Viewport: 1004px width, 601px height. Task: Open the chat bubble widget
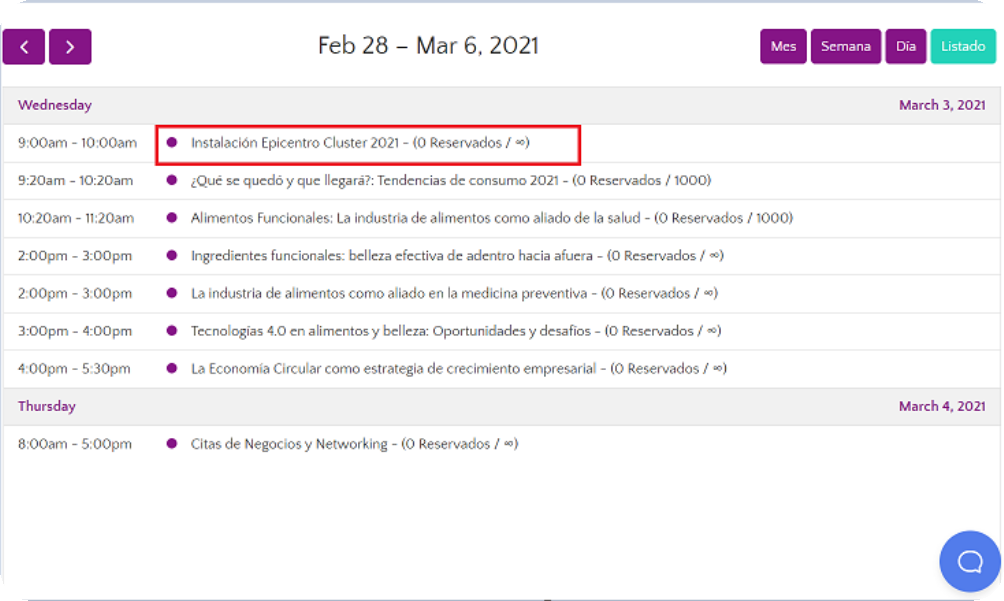[969, 561]
